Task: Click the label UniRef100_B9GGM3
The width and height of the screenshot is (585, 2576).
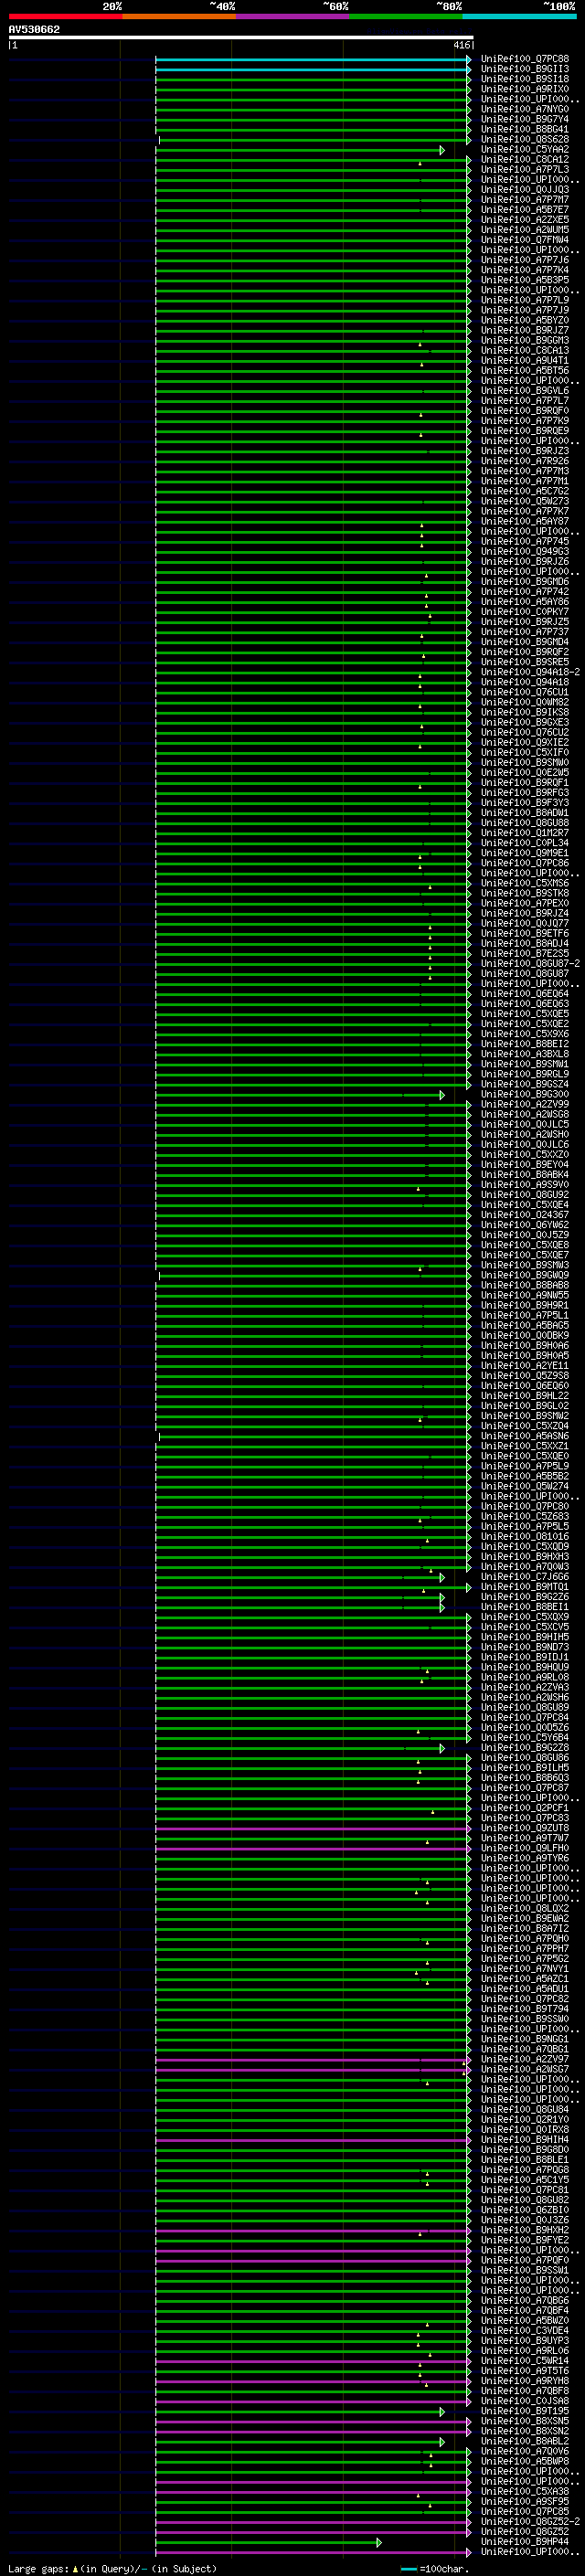Action: pyautogui.click(x=525, y=340)
